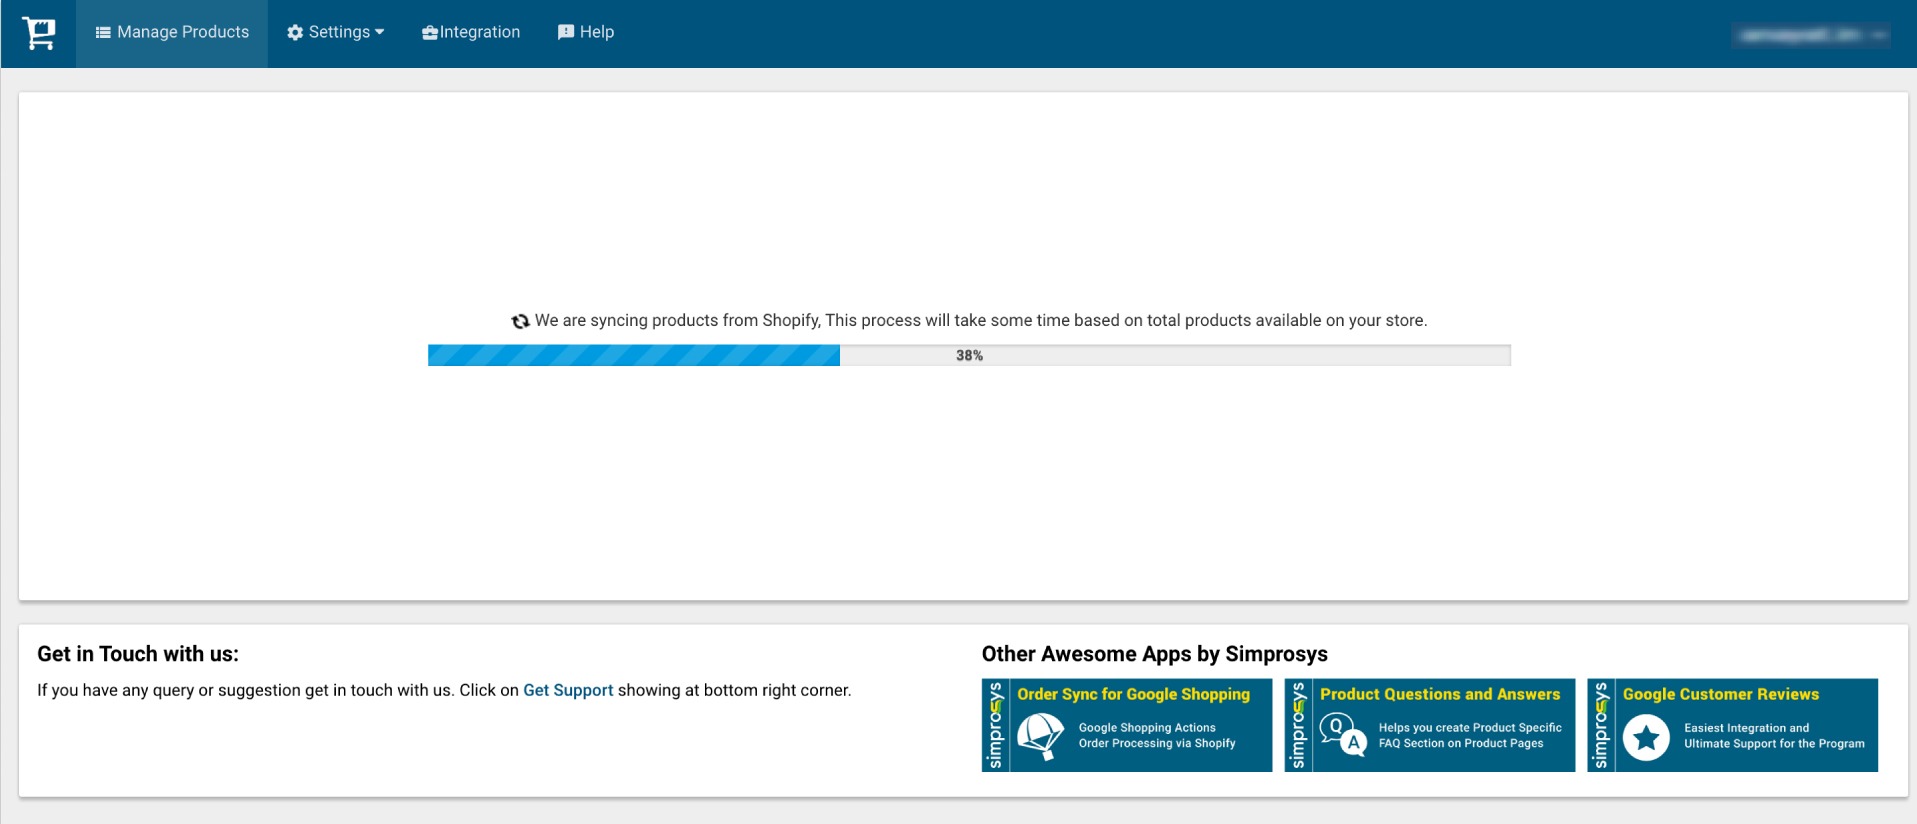
Task: Click the Help chat bubble icon
Action: point(566,33)
